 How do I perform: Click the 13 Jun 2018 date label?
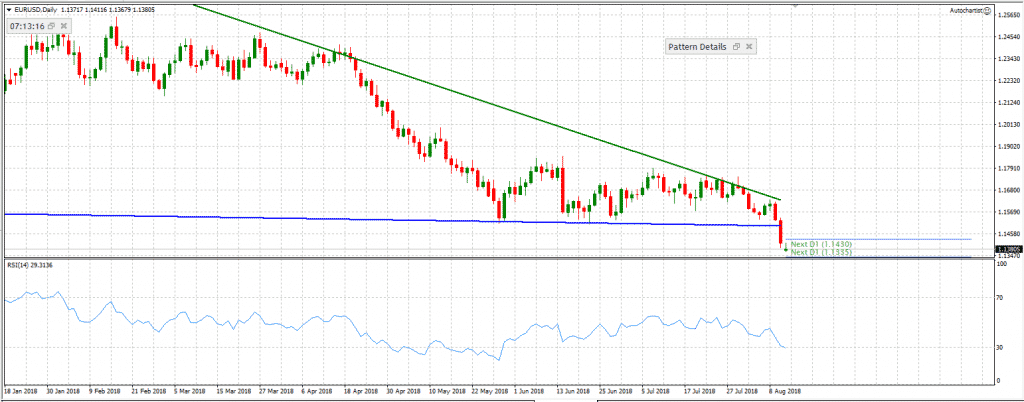571,392
